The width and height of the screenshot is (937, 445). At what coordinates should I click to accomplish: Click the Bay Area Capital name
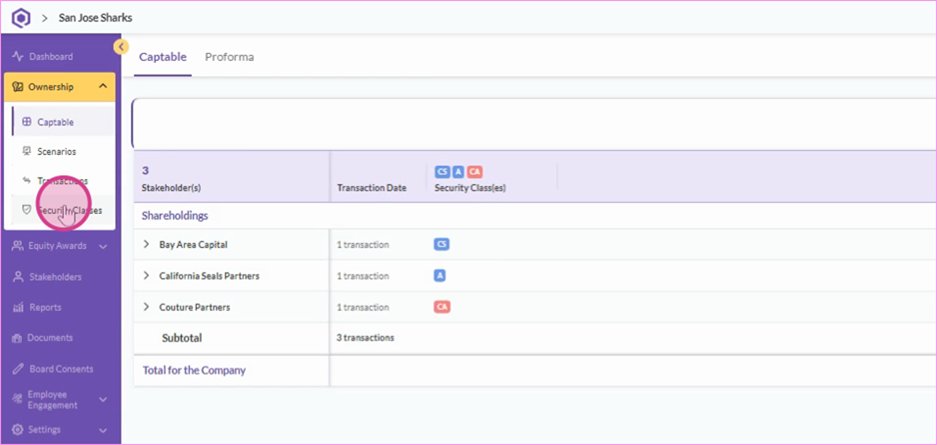click(193, 244)
